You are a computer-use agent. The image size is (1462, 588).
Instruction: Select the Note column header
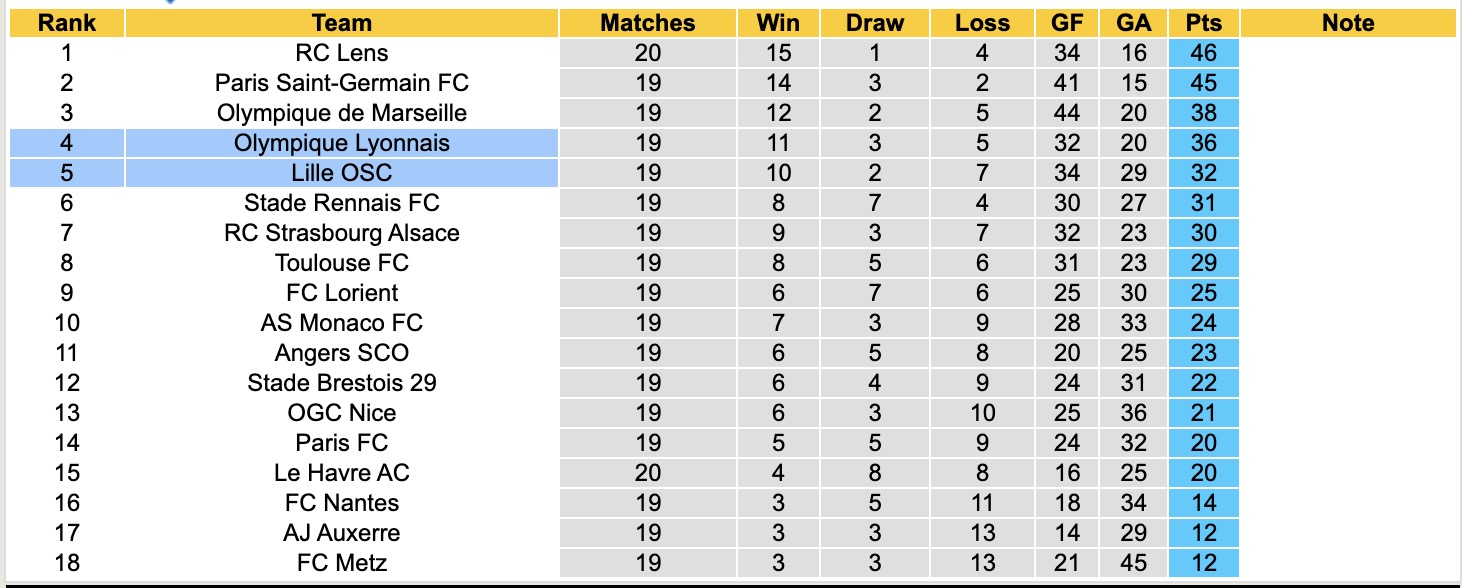pyautogui.click(x=1348, y=23)
